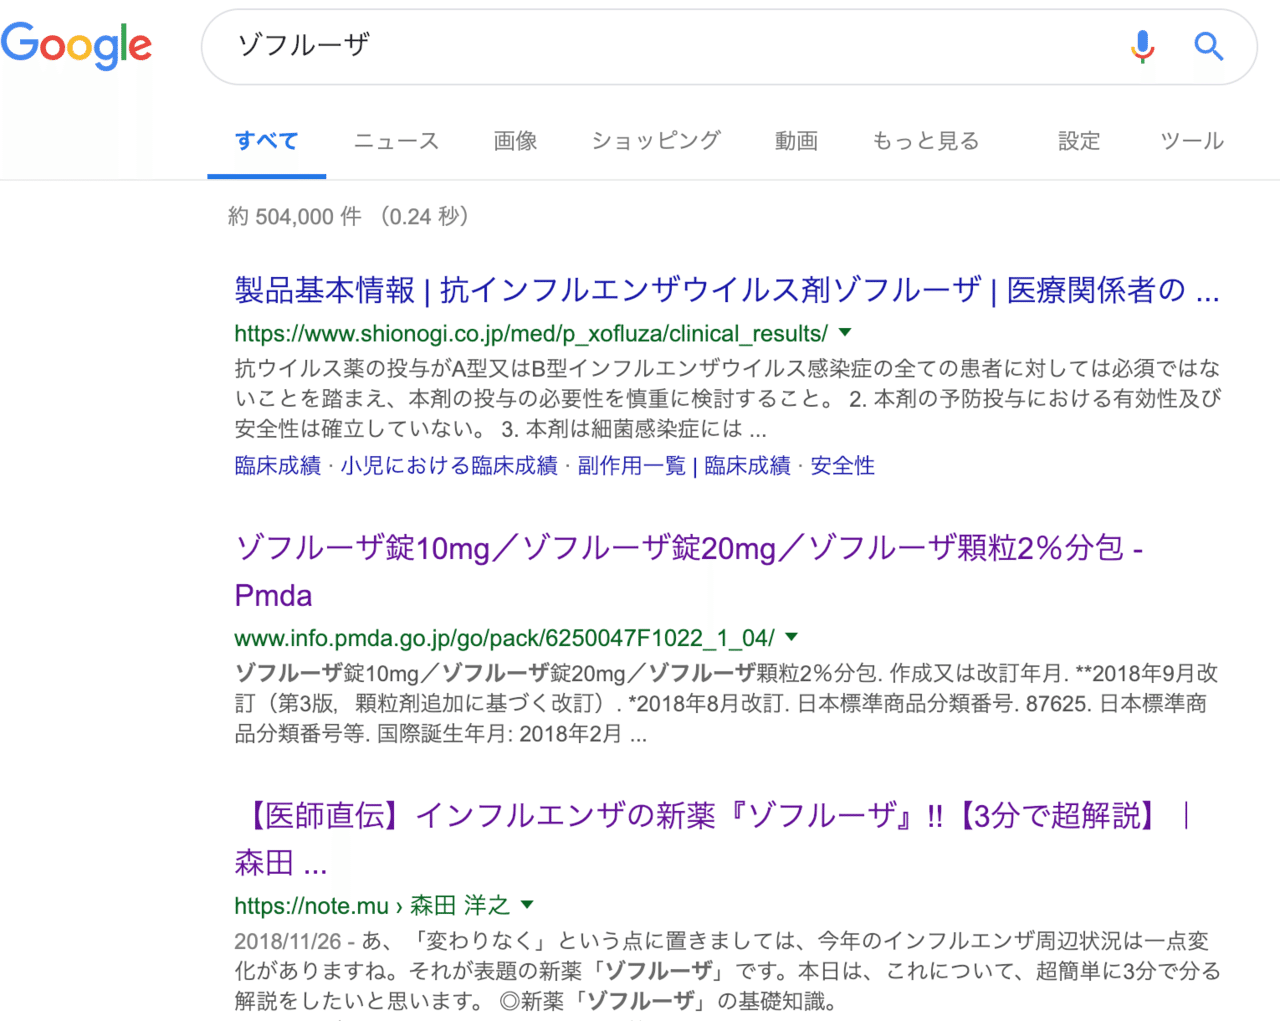Open the 安全性 sitelink

click(842, 466)
